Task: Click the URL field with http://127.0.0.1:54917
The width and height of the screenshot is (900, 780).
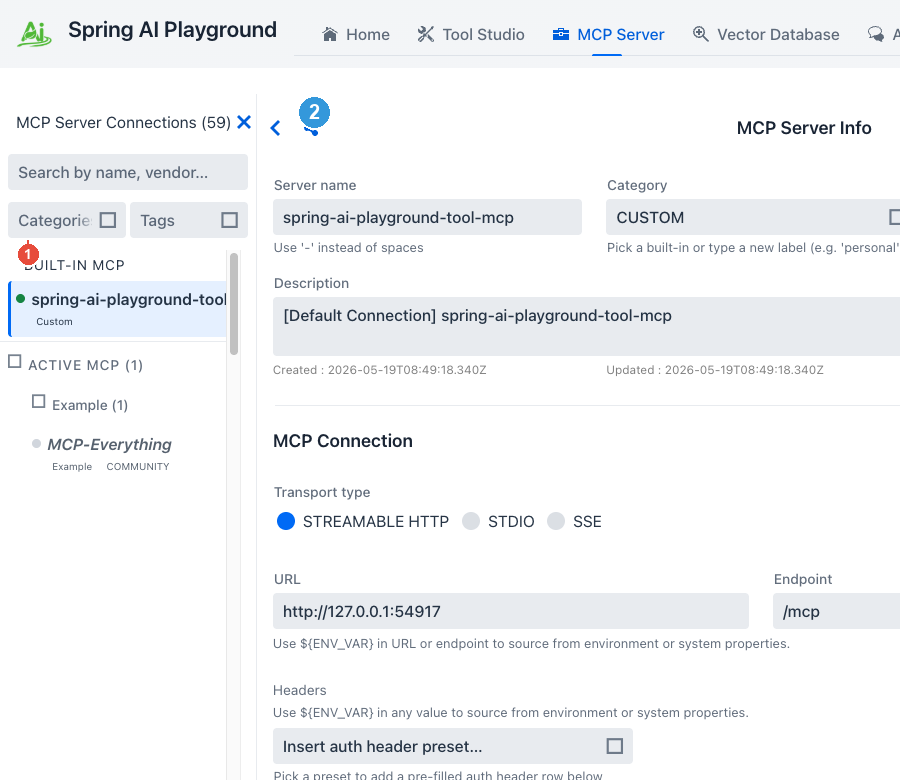Action: (511, 611)
